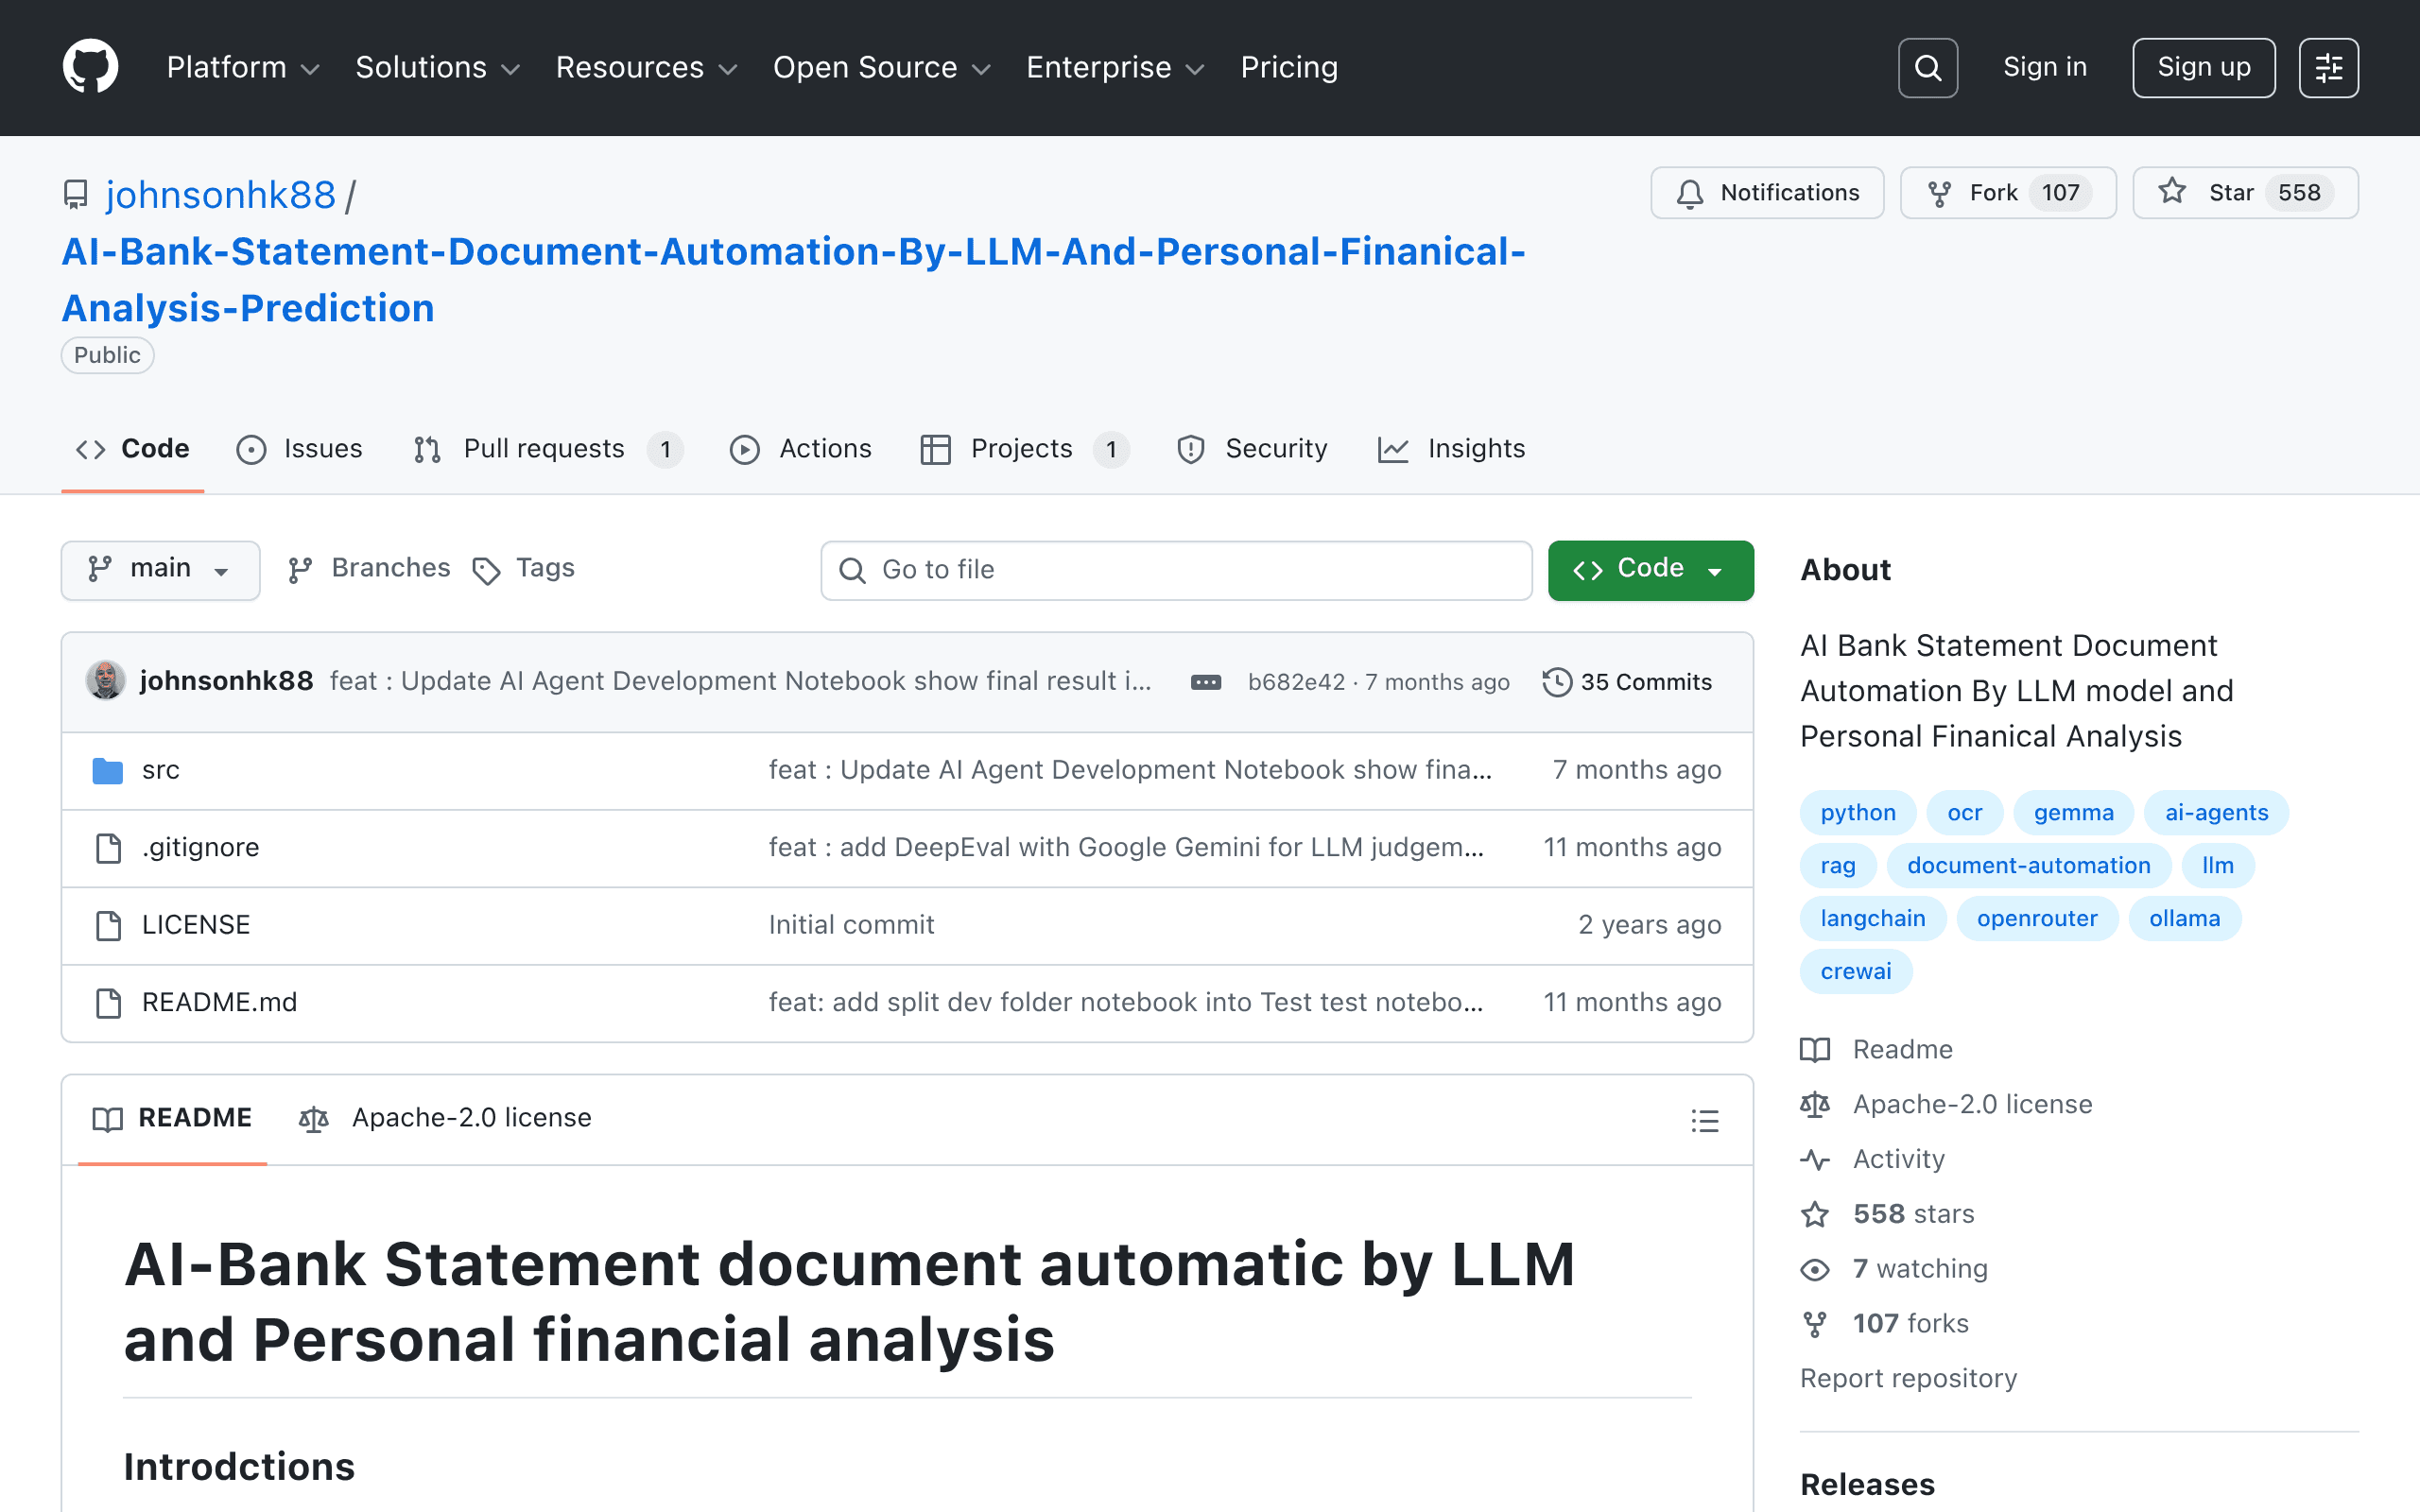
Task: Star this repository
Action: pos(2245,193)
